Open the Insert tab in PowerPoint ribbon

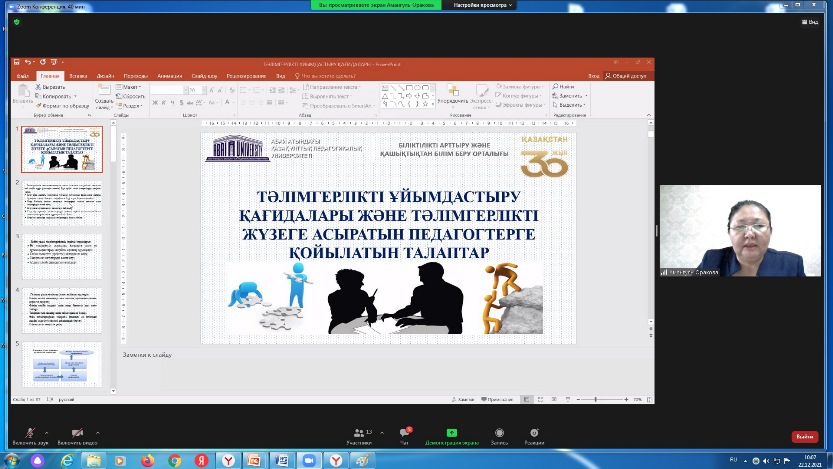(x=78, y=76)
